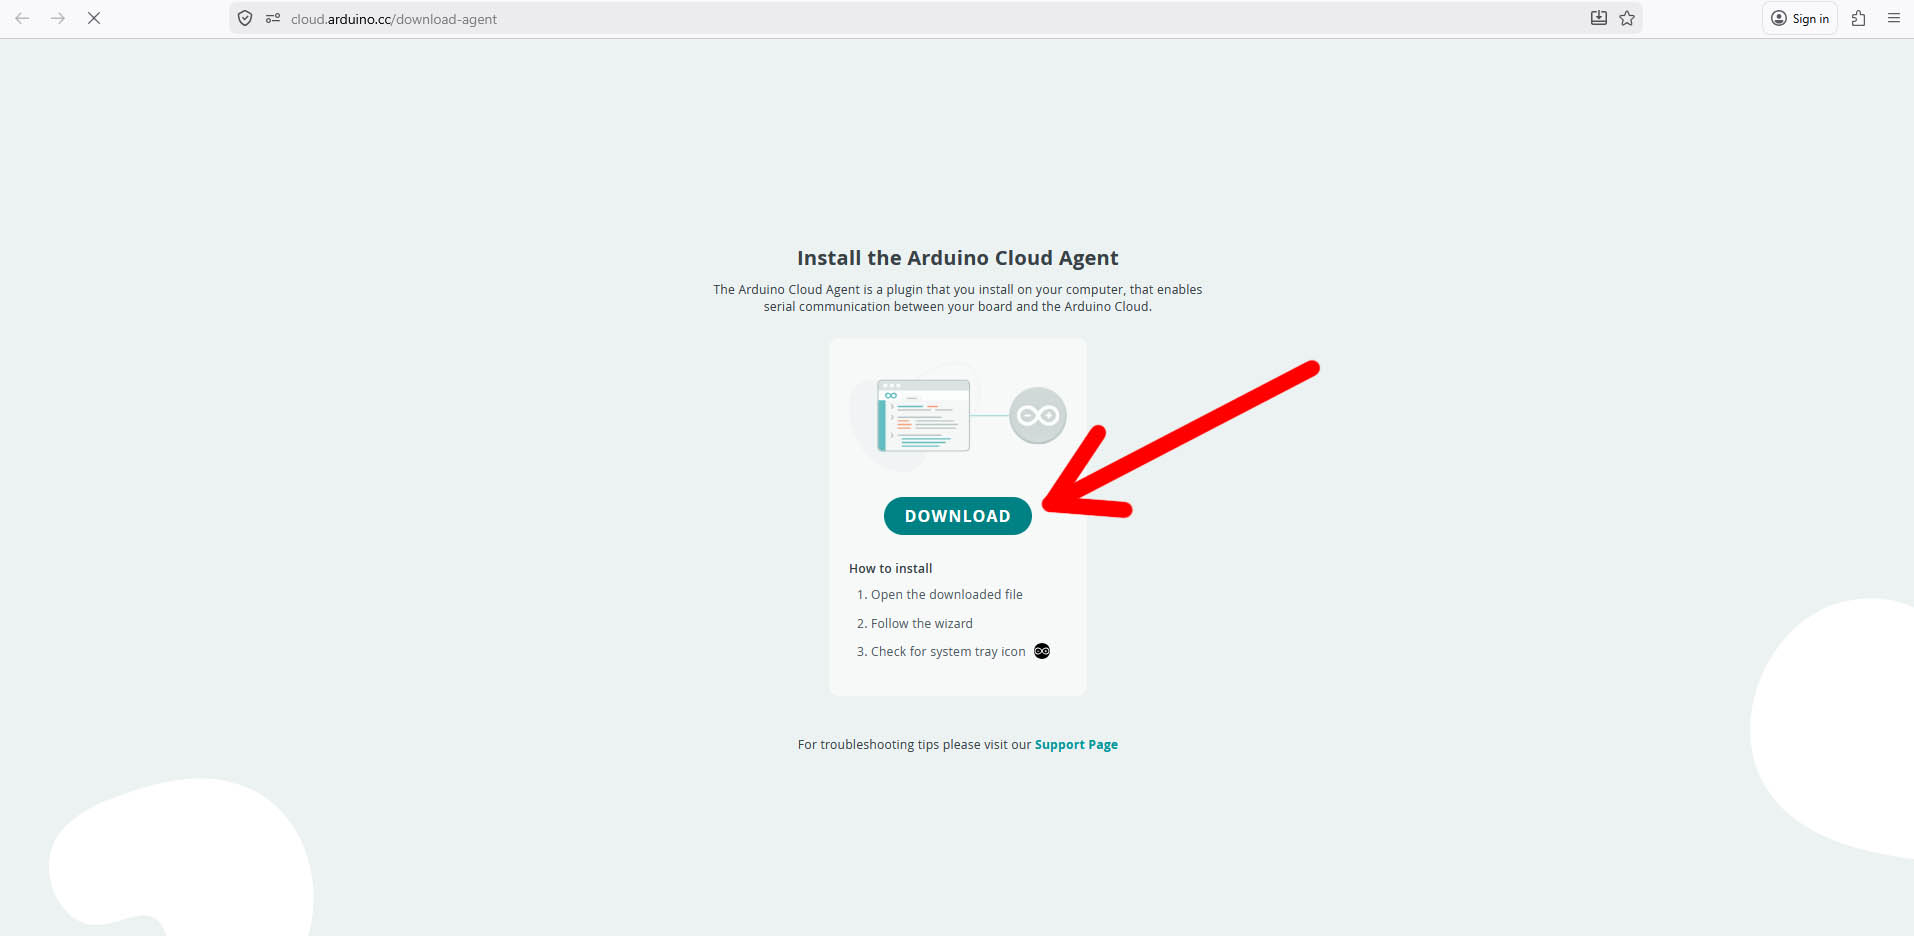Stop the page from loading
Viewport: 1914px width, 936px height.
tap(94, 18)
